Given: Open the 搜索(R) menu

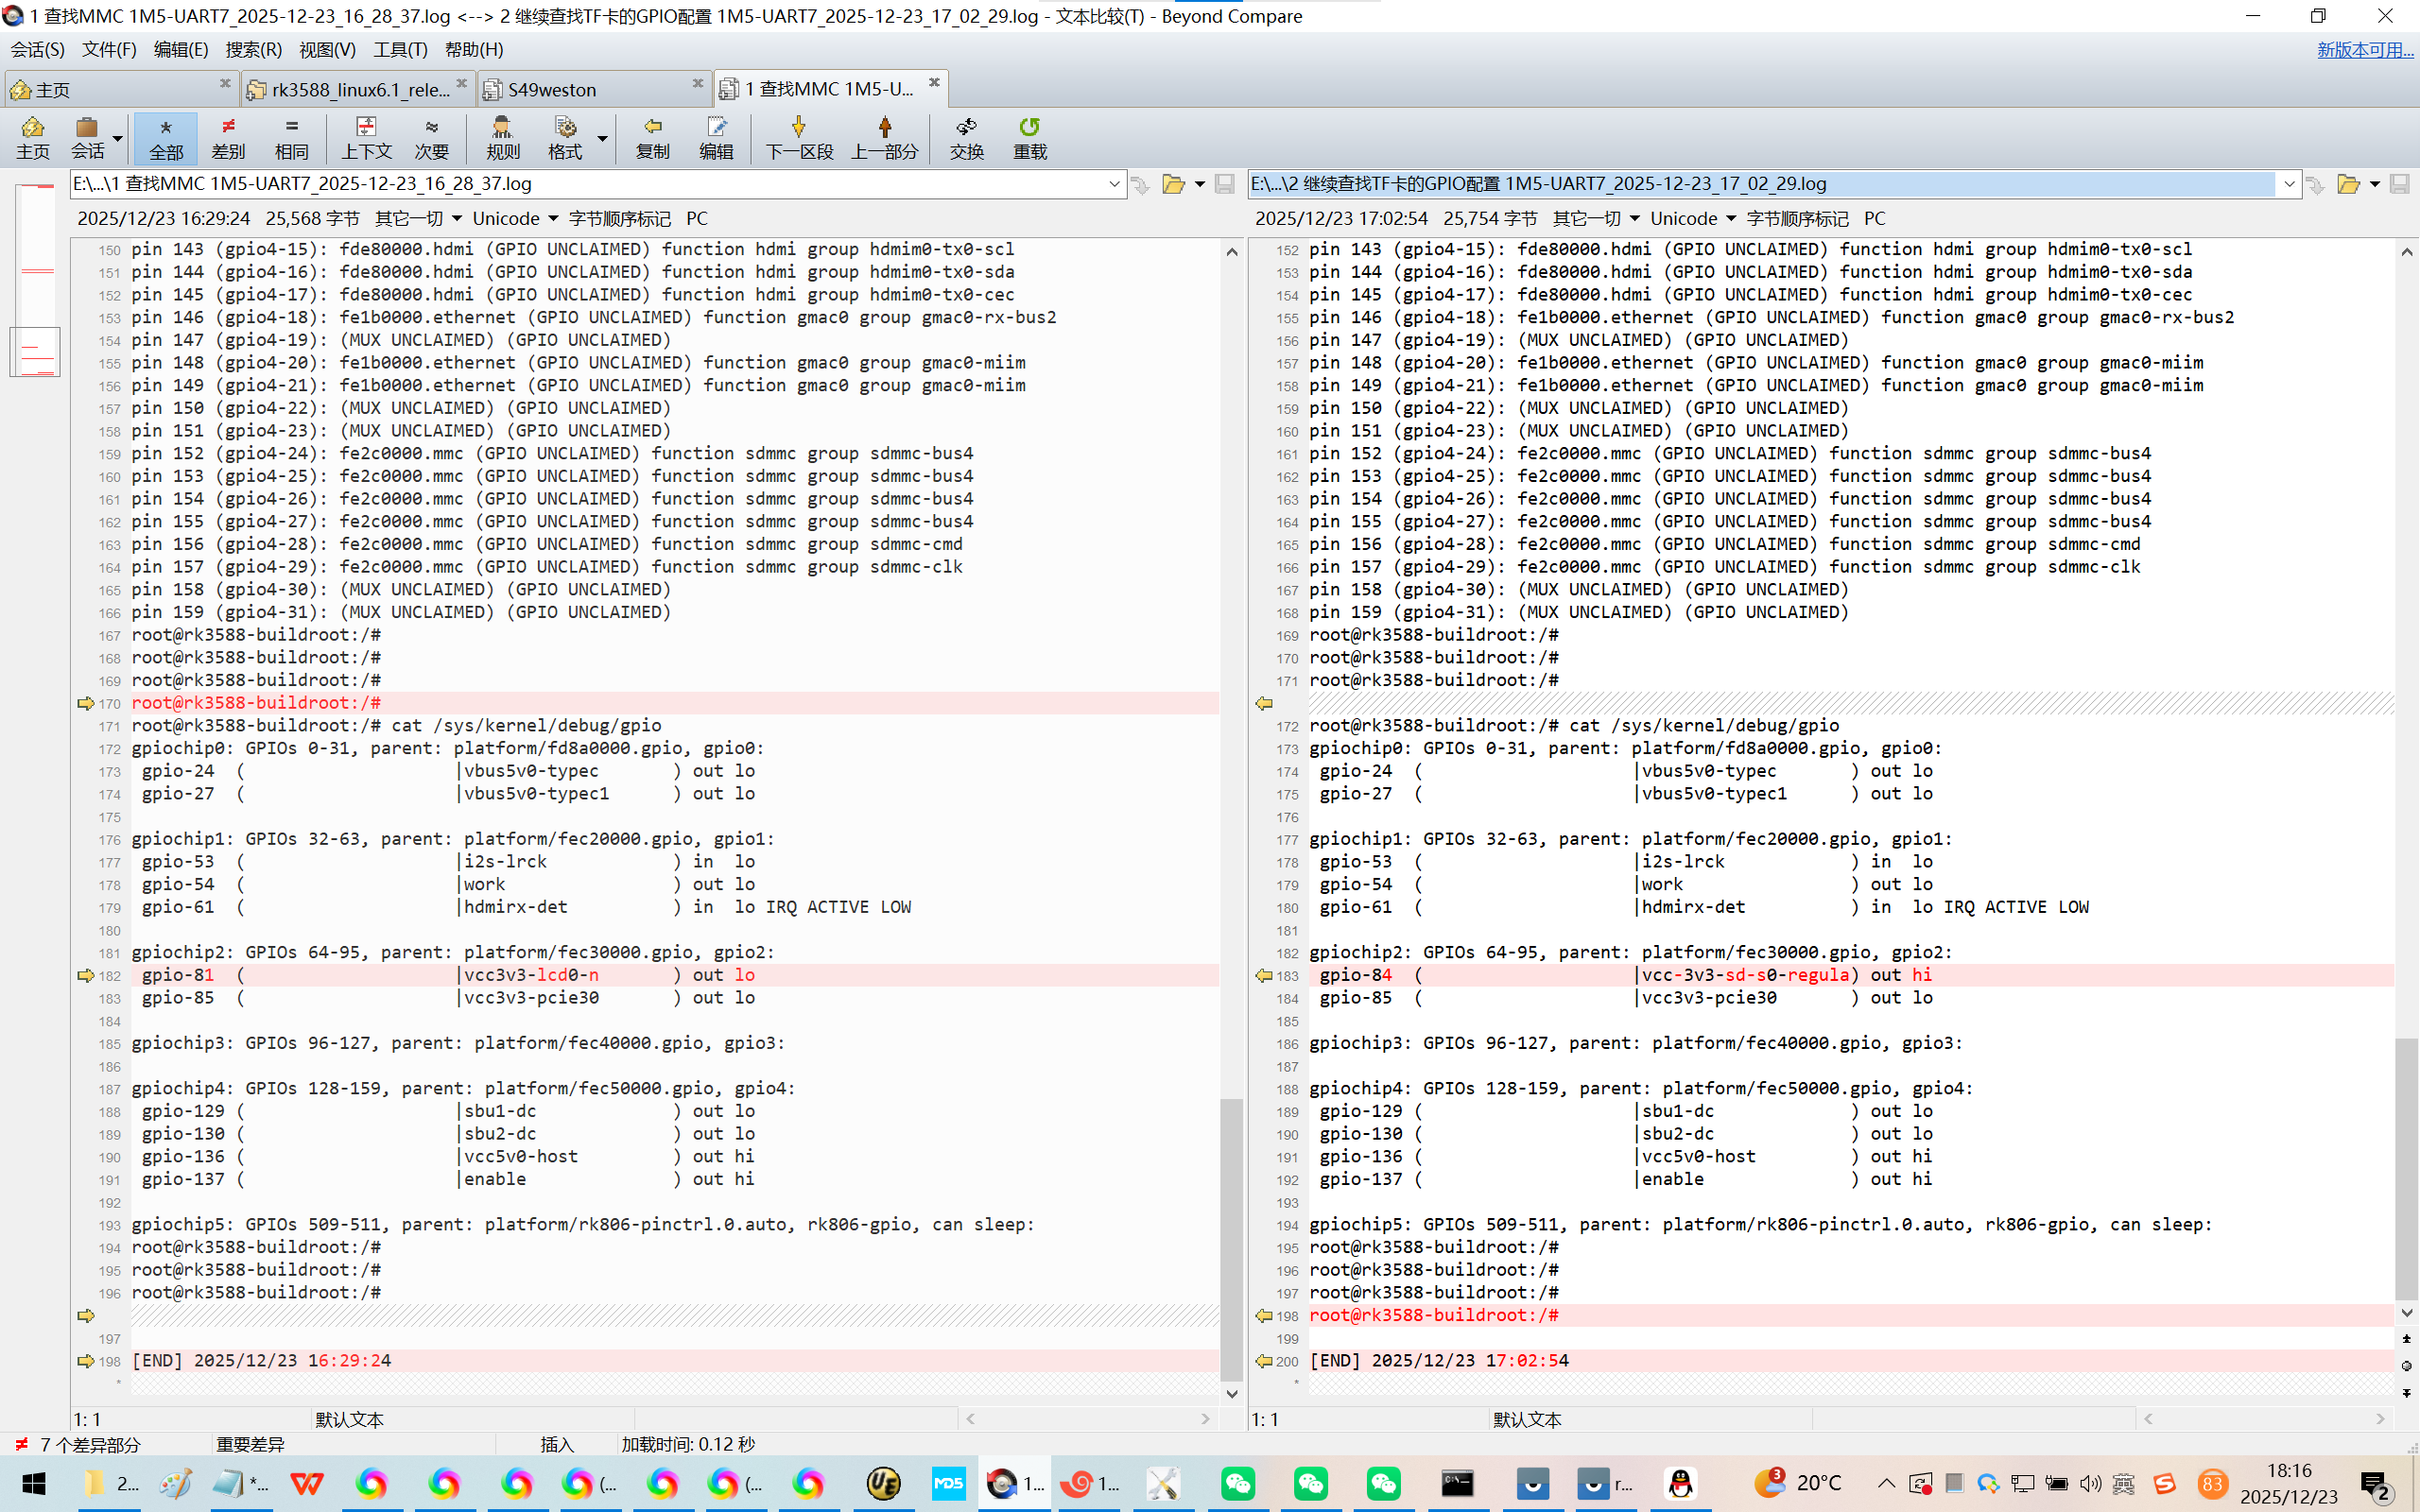Looking at the screenshot, I should [x=253, y=49].
